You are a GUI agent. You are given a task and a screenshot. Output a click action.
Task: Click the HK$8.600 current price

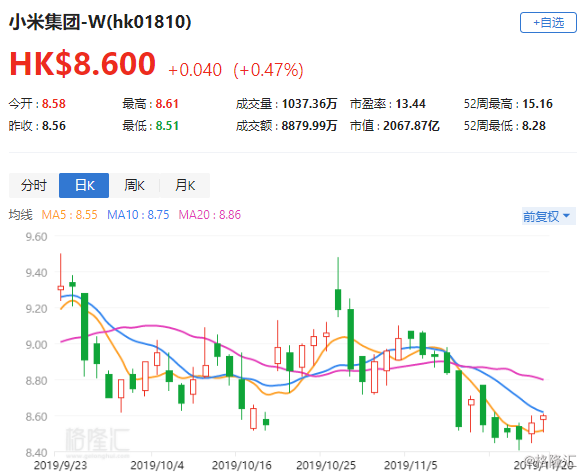[x=82, y=64]
